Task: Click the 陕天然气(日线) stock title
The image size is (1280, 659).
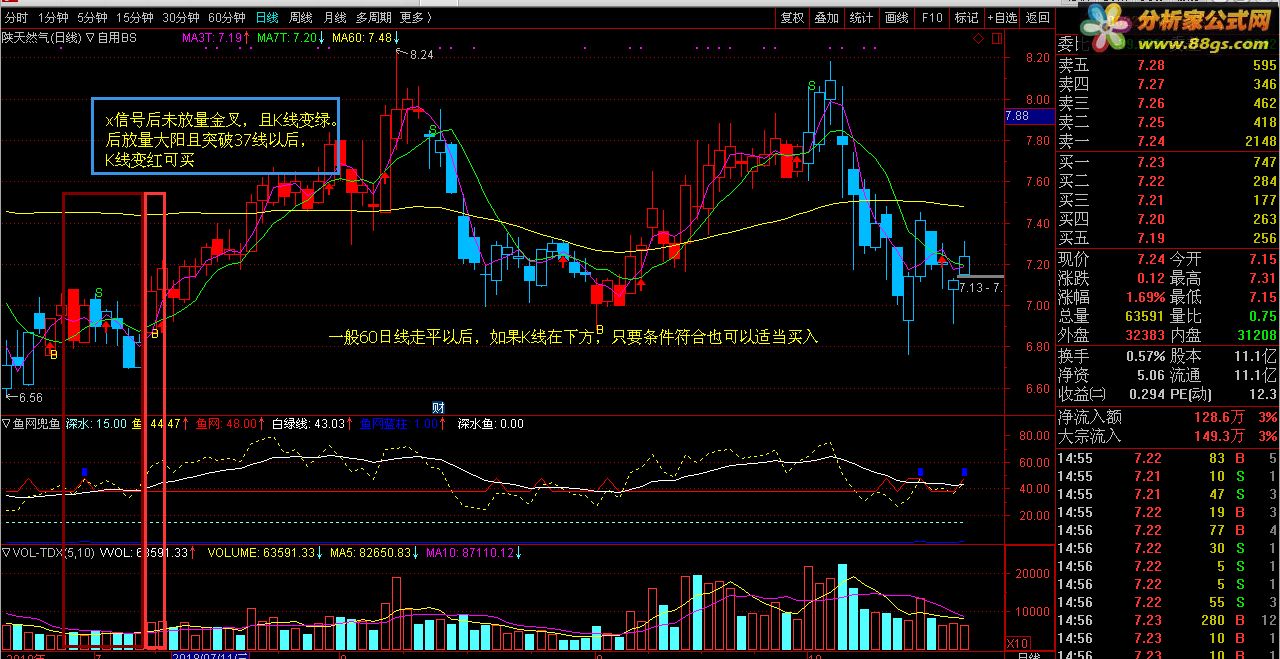Action: (41, 39)
